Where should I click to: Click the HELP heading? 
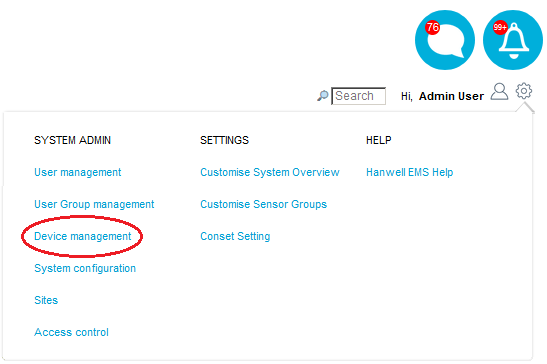(379, 140)
